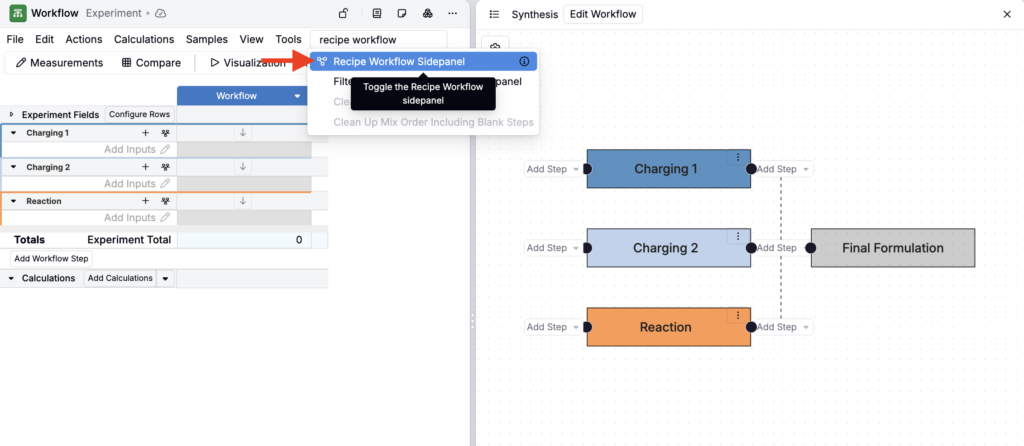Open the three-dot more options menu
1024x446 pixels.
click(453, 13)
